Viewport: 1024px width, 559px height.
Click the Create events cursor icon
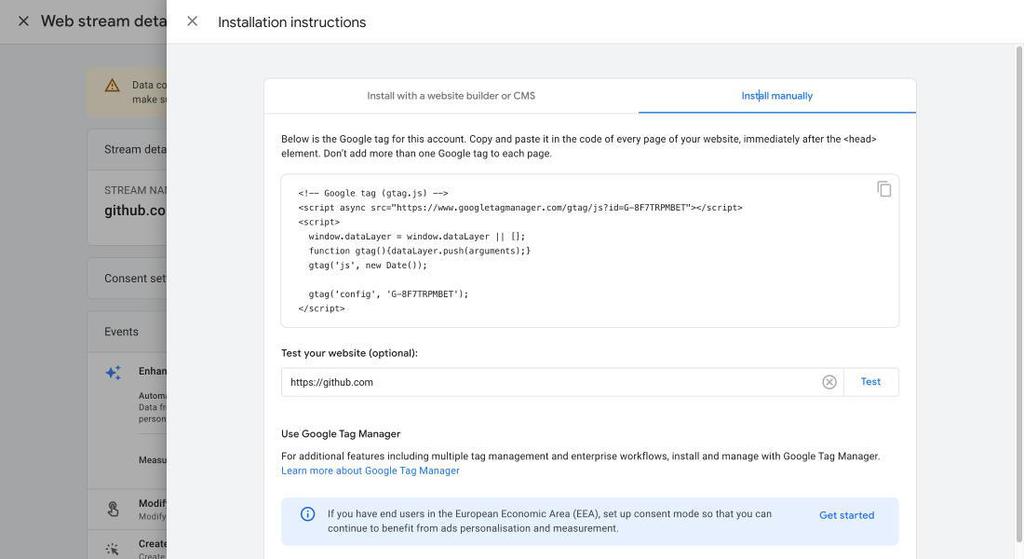tap(113, 549)
